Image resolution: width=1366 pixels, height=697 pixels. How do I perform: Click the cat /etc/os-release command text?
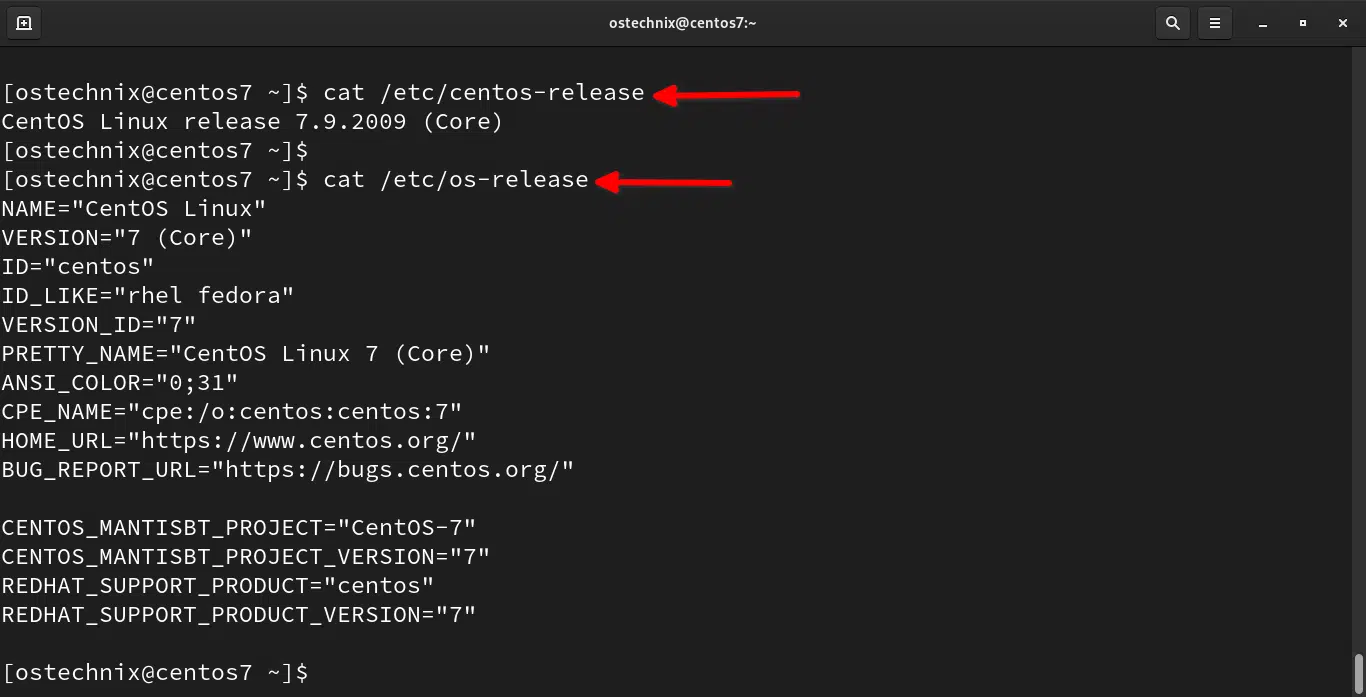[x=455, y=179]
